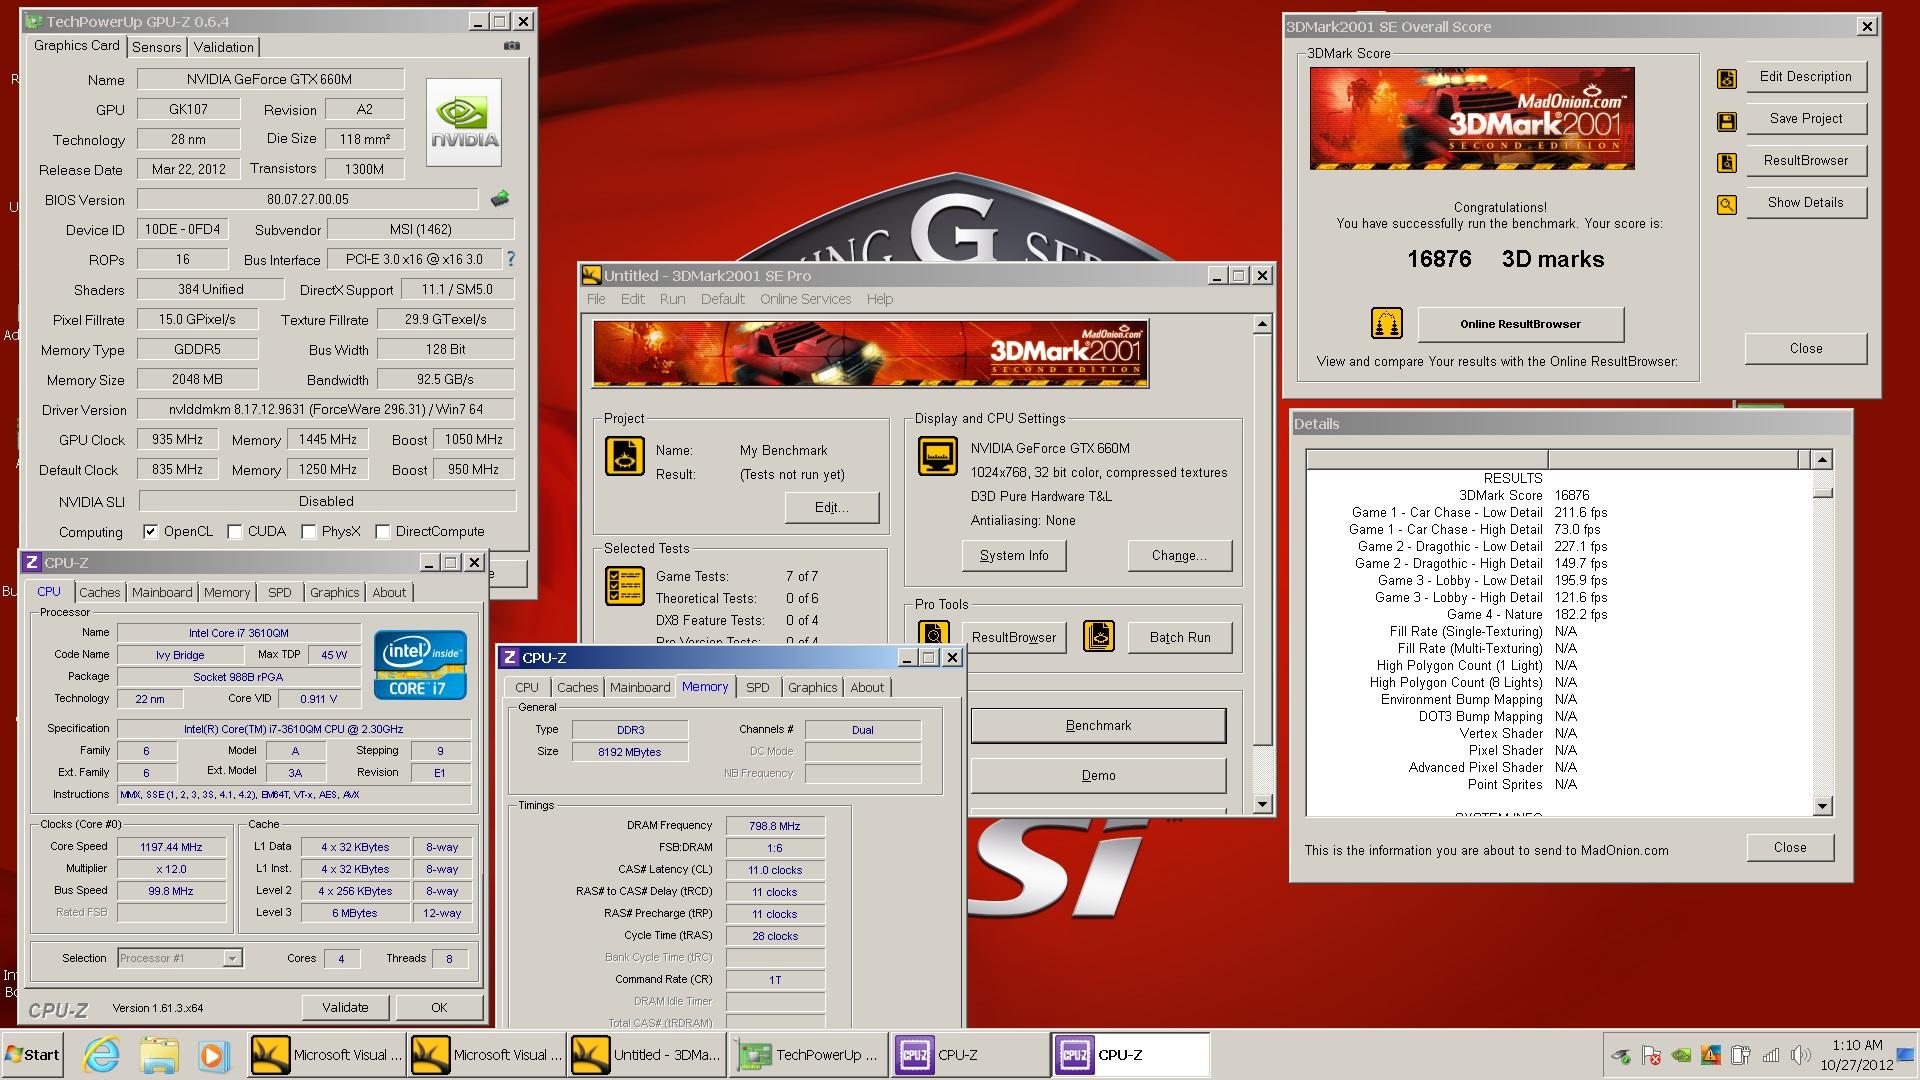Click the Pro Tools ResultBrowser icon
Image resolution: width=1920 pixels, height=1080 pixels.
pos(934,636)
